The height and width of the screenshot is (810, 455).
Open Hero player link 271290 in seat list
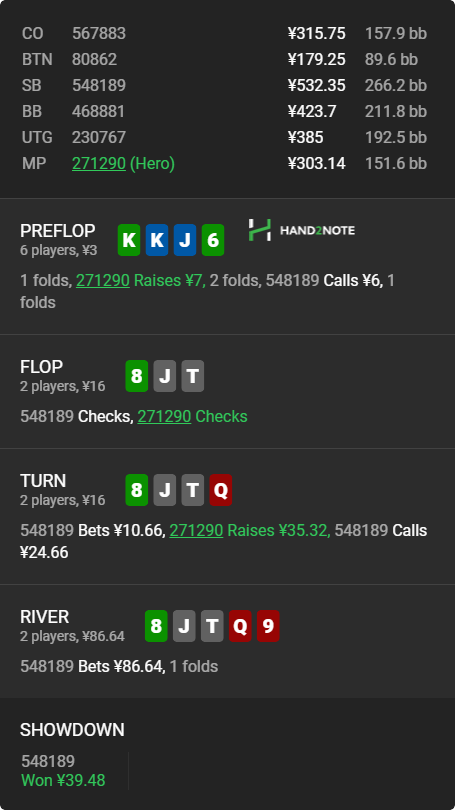point(99,163)
